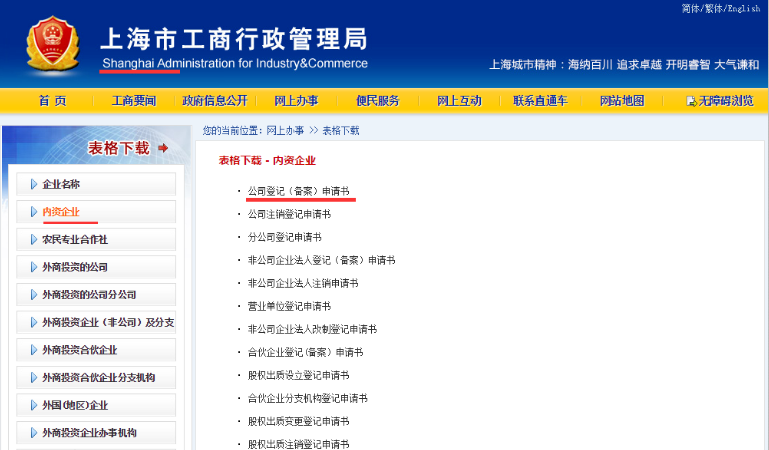This screenshot has height=450, width=769.
Task: Click 表格下载 in the breadcrumb trail
Action: coord(341,130)
